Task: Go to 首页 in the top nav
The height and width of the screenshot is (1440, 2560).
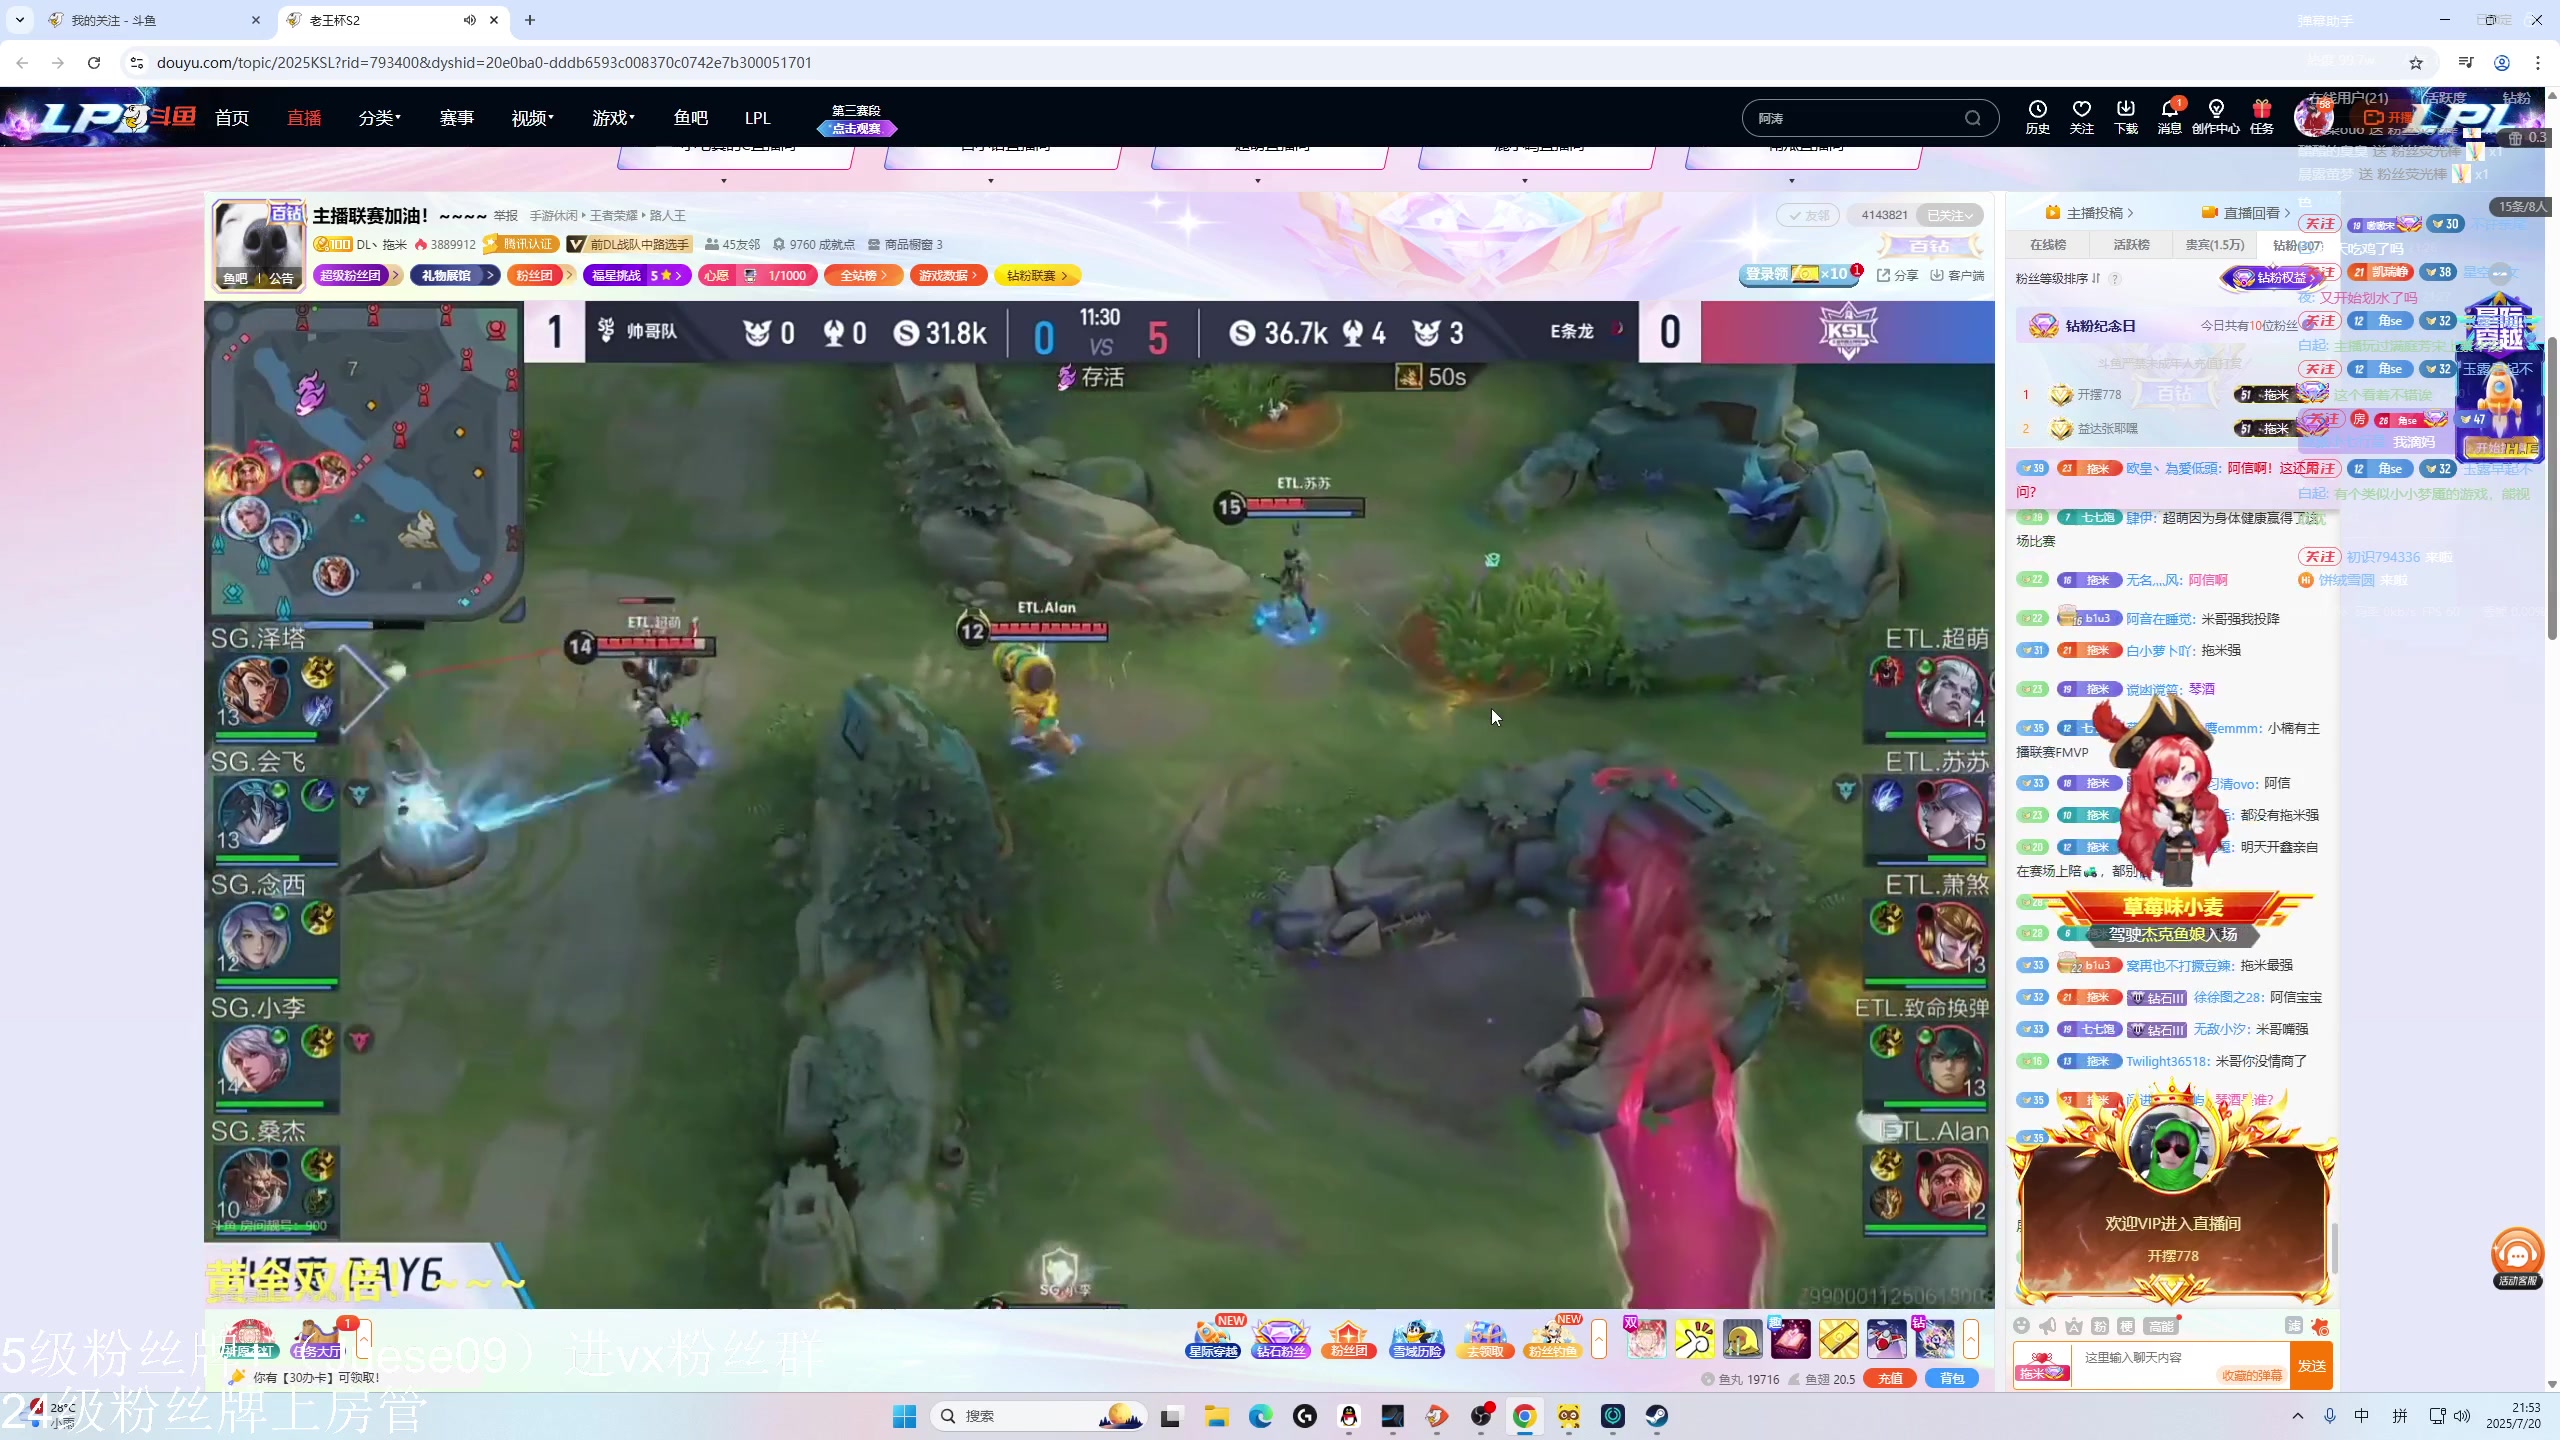Action: point(231,118)
